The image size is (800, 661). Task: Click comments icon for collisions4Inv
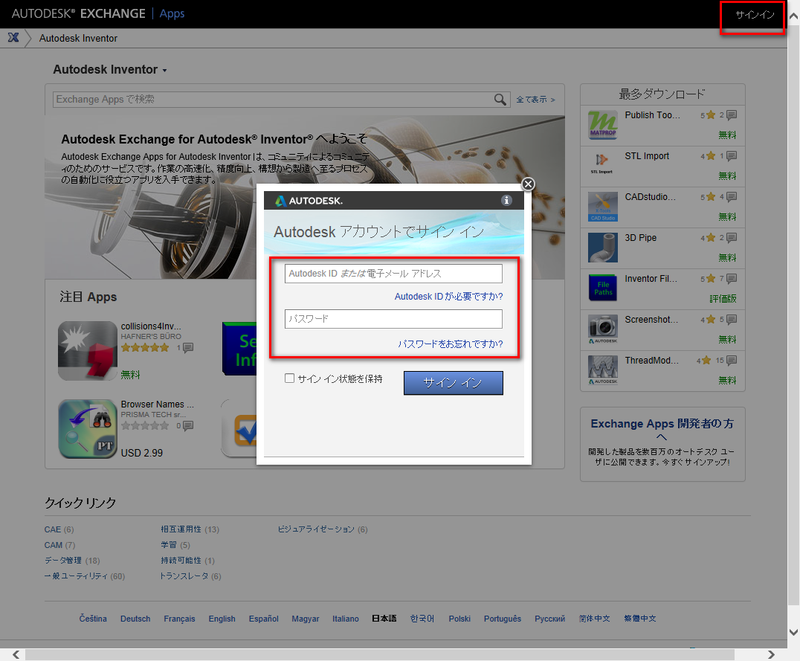188,348
